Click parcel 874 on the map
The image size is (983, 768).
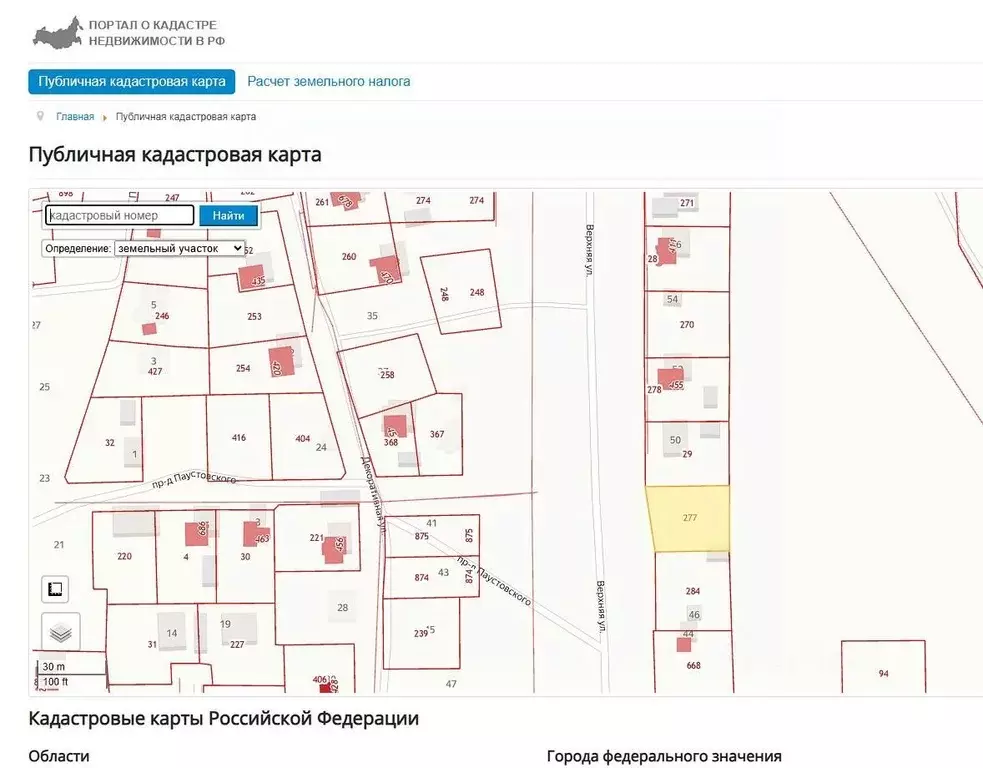pyautogui.click(x=421, y=577)
